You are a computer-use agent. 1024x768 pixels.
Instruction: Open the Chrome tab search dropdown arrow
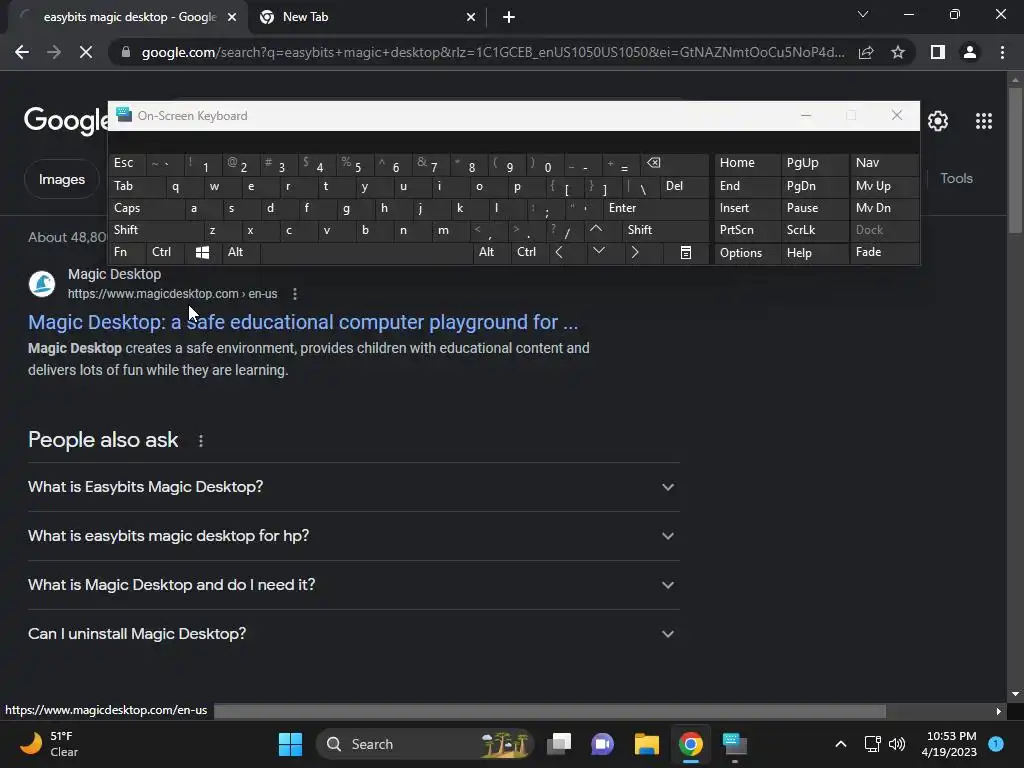tap(863, 14)
